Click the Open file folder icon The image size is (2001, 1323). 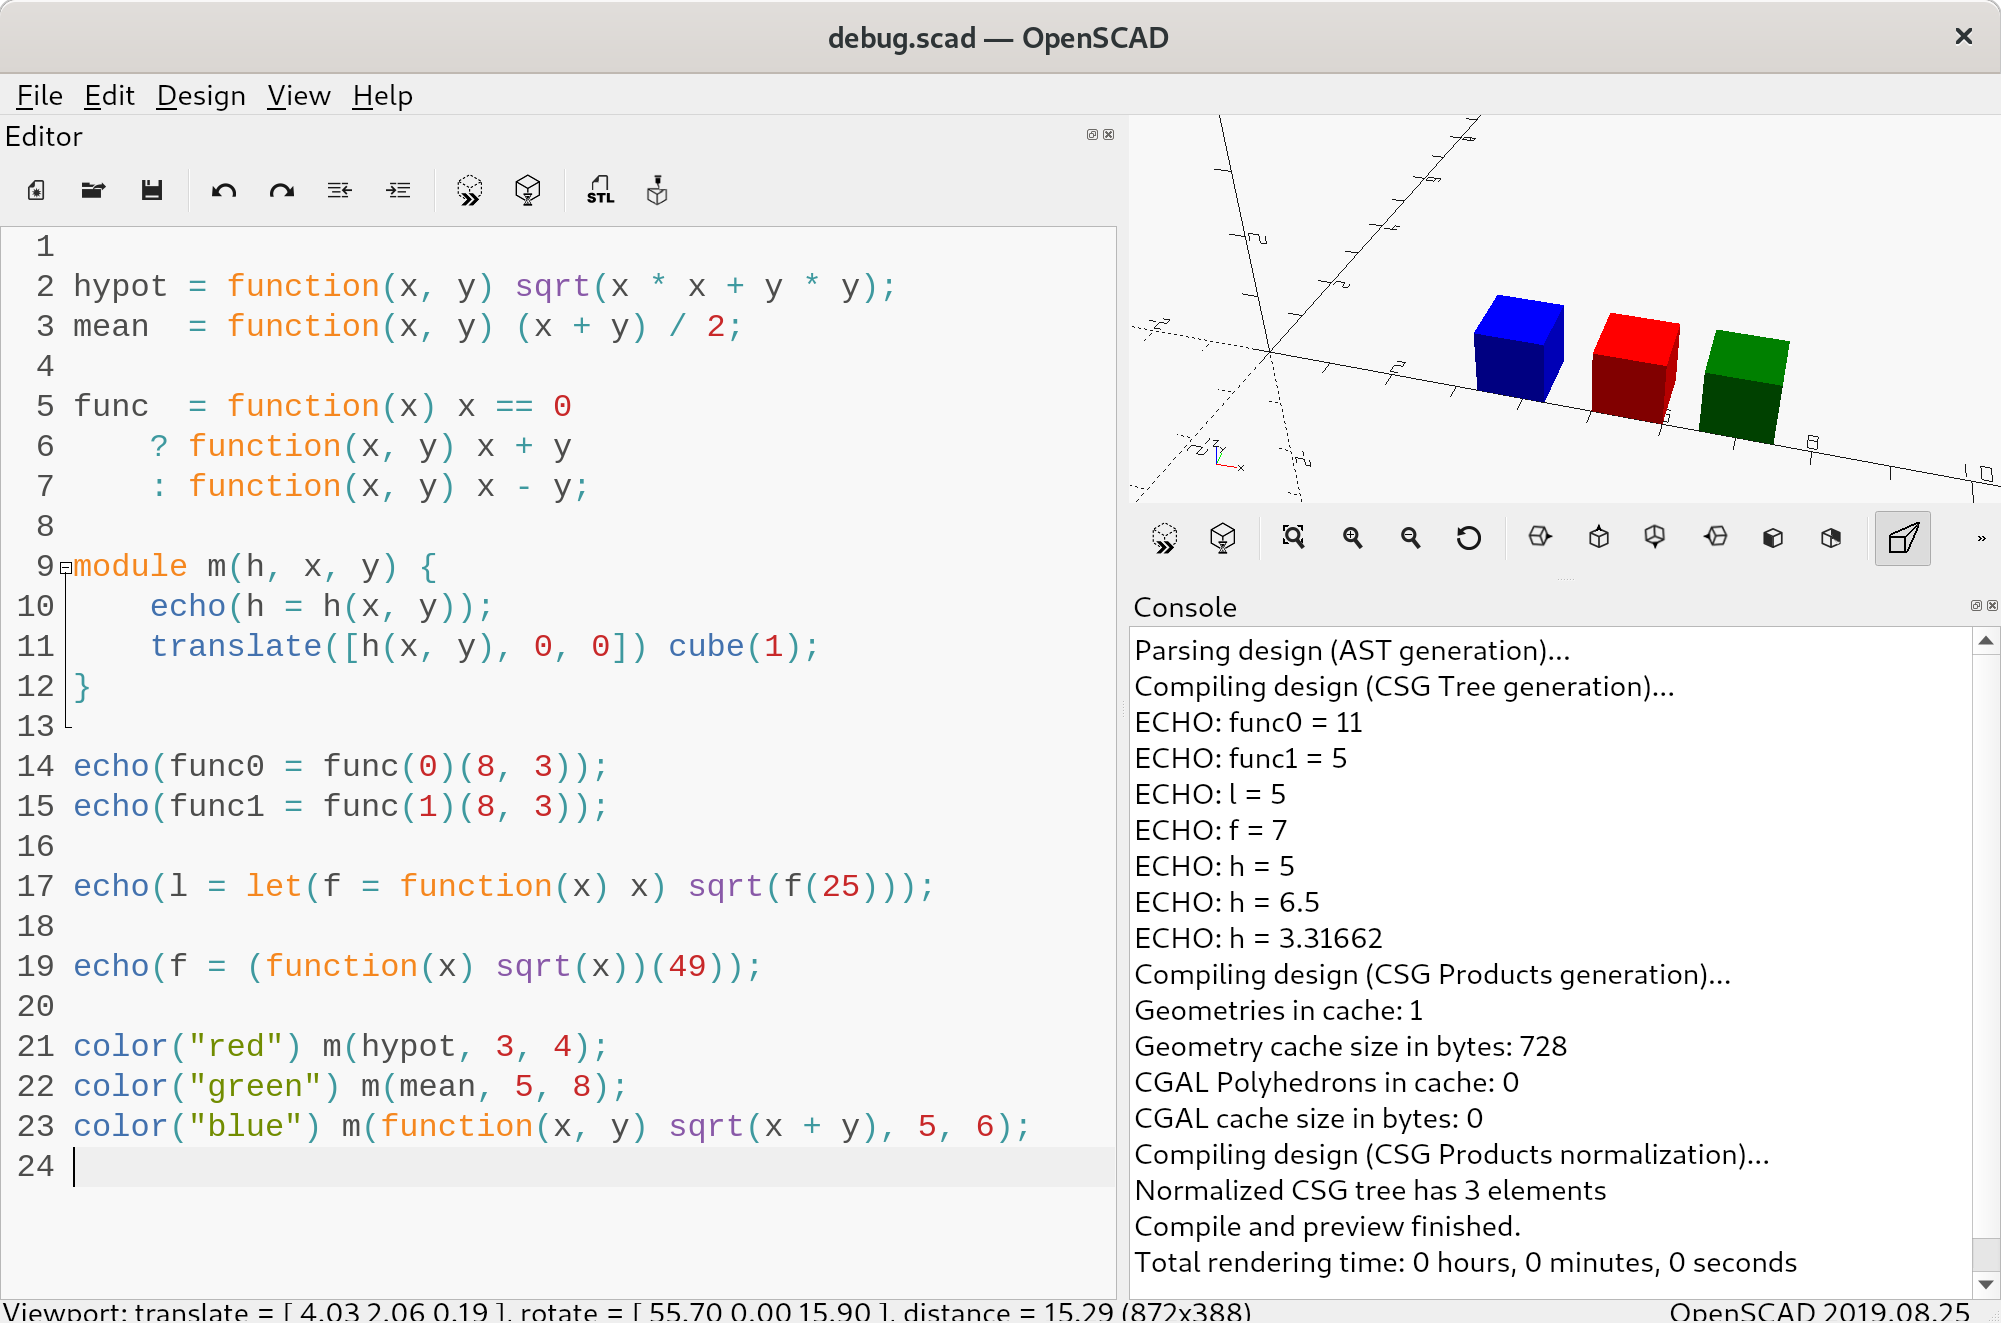tap(93, 190)
